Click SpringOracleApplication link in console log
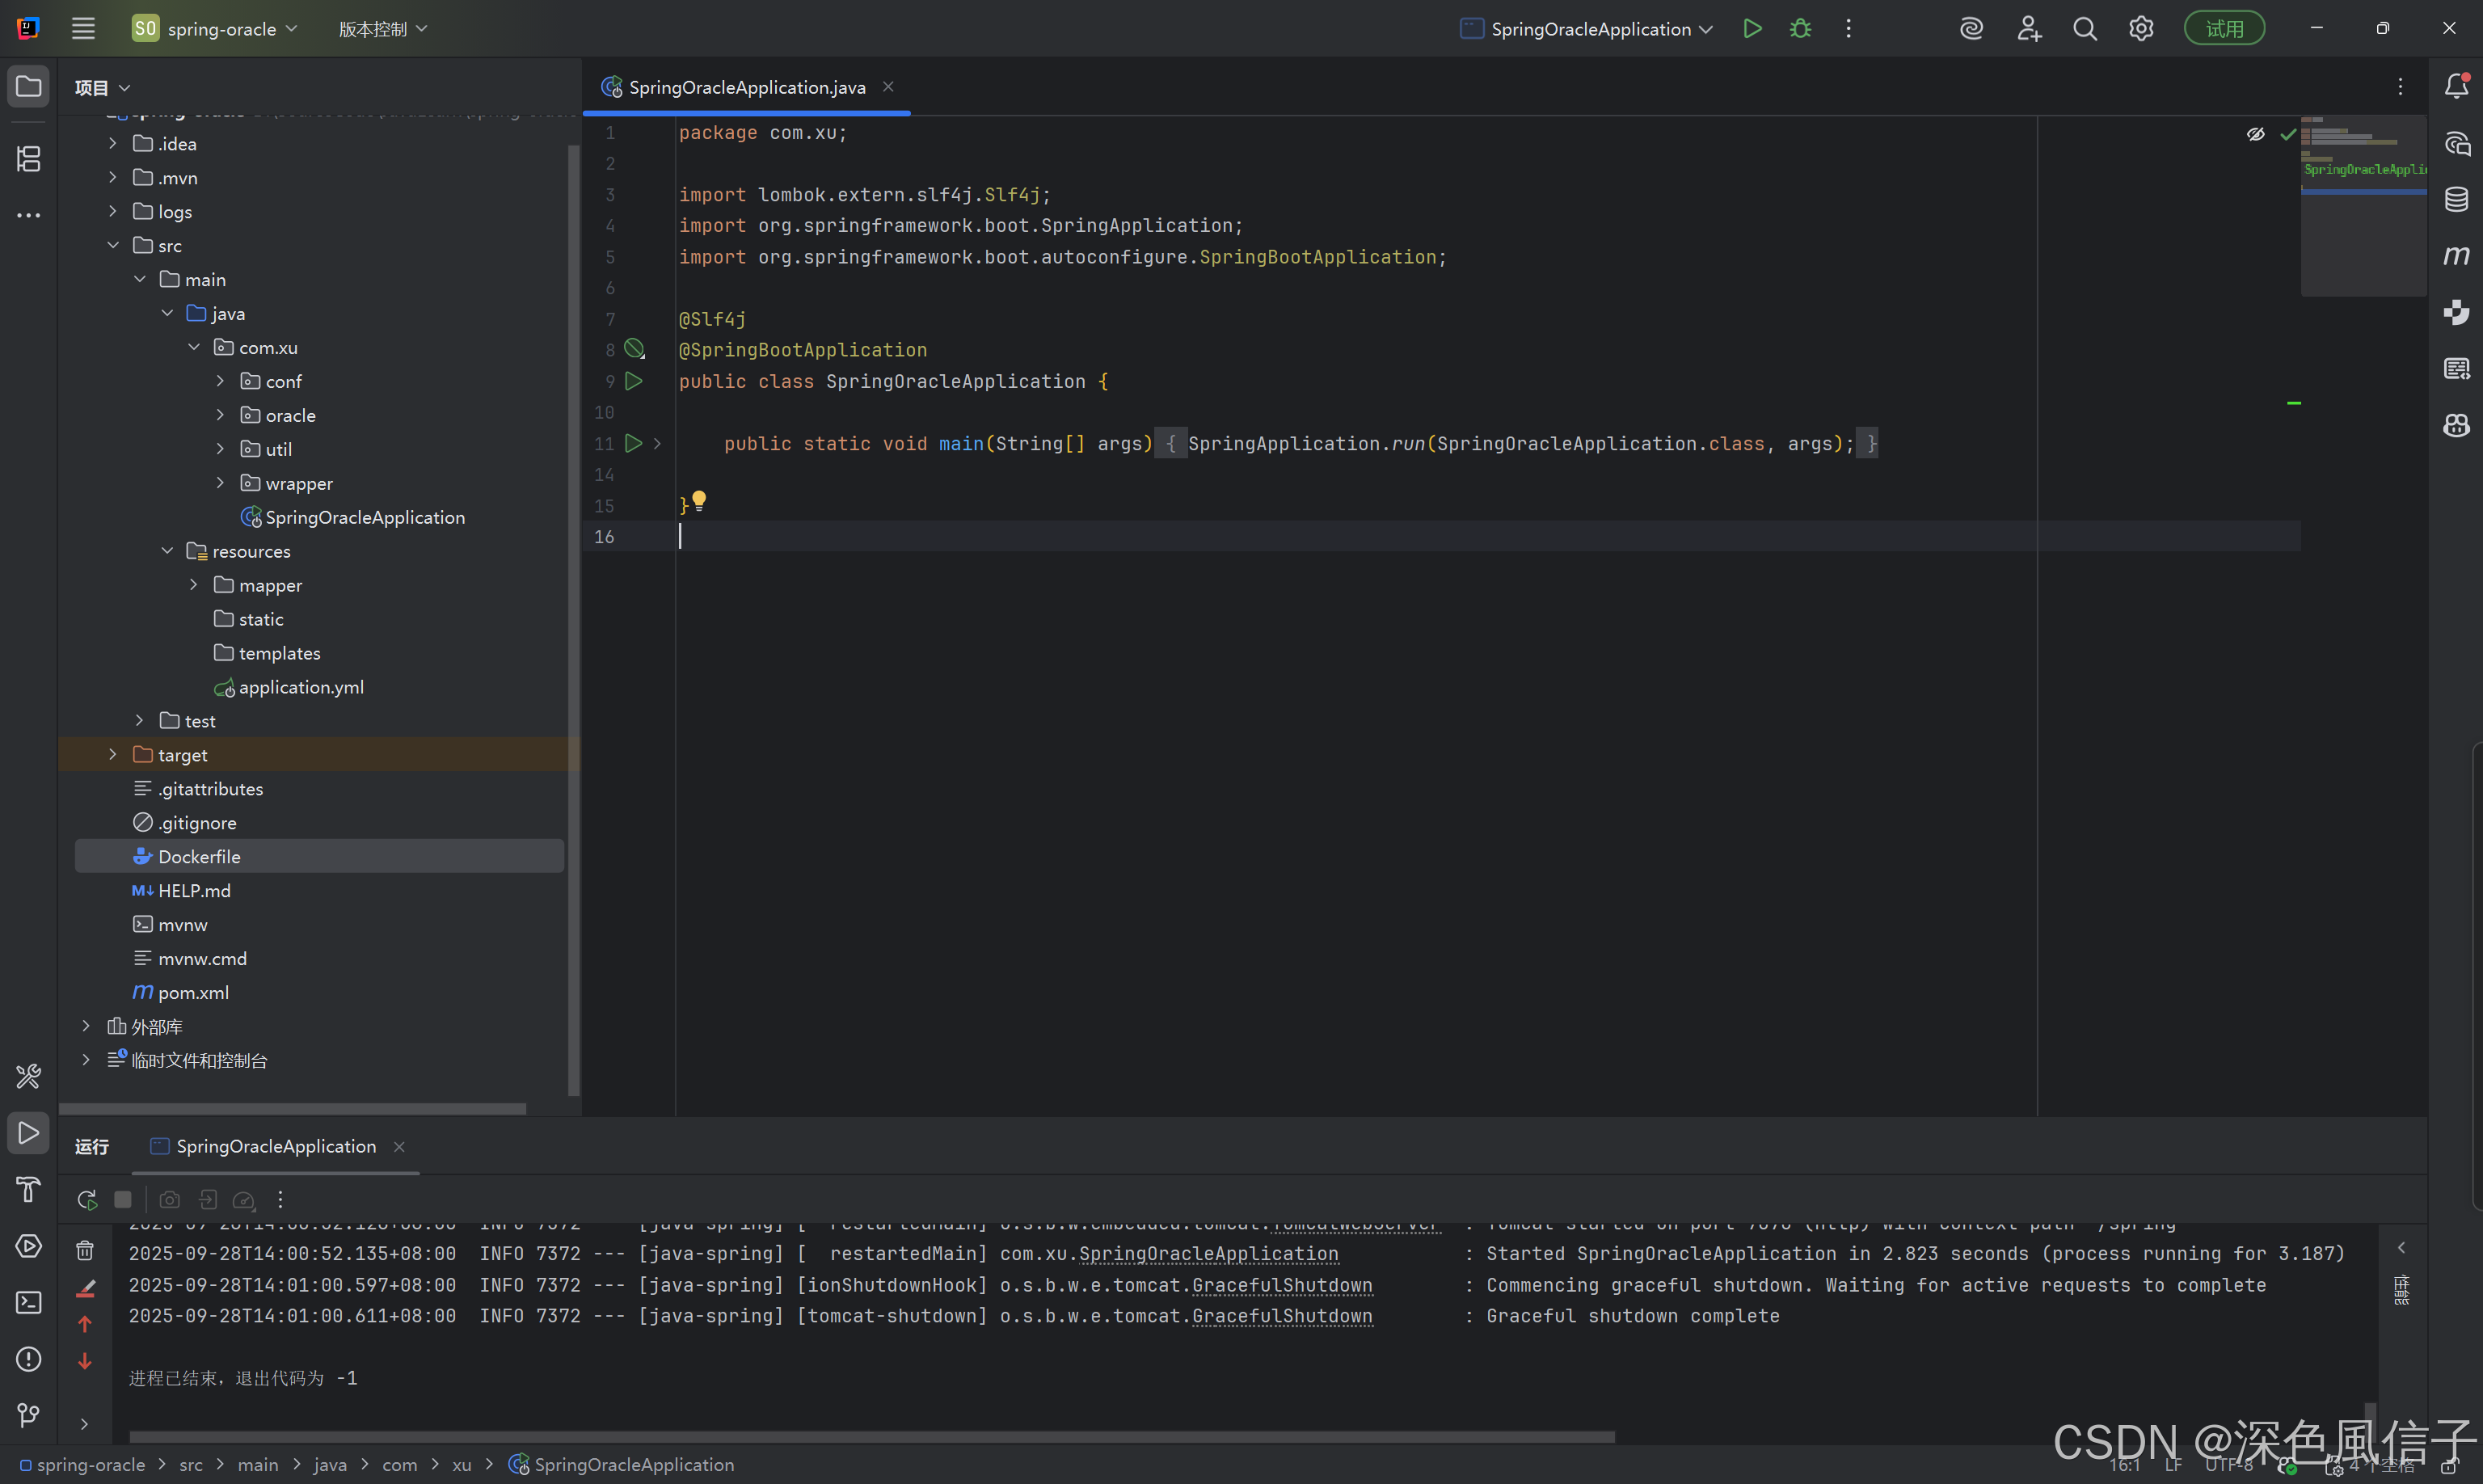 pos(1208,1254)
